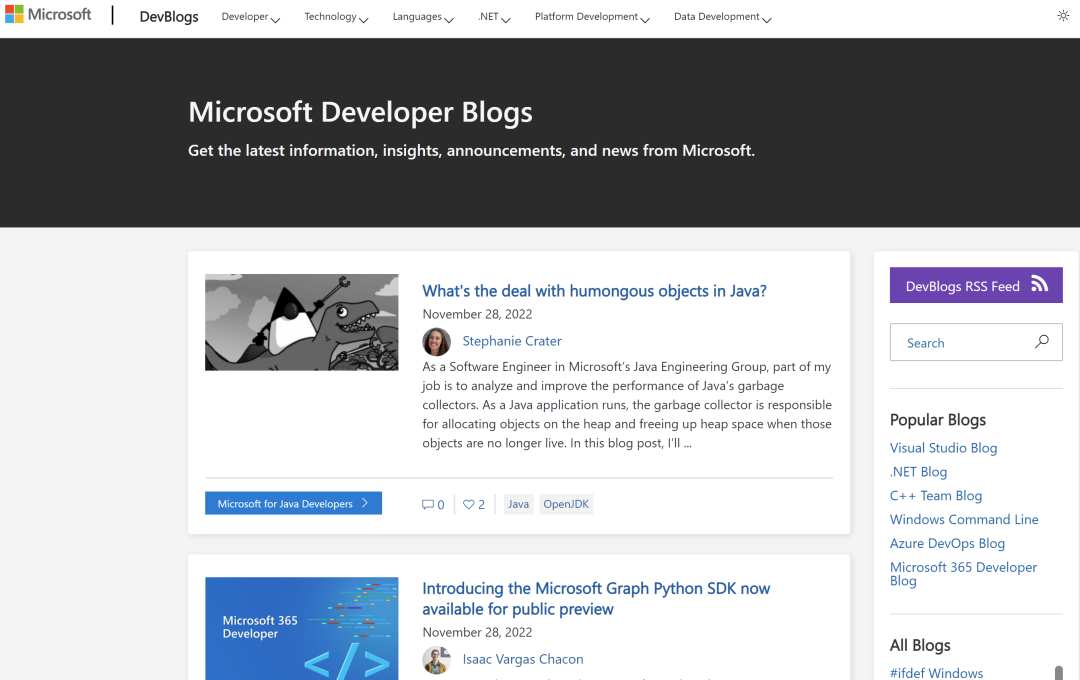Image resolution: width=1080 pixels, height=680 pixels.
Task: Open the DevBlogs RSS Feed button
Action: pyautogui.click(x=976, y=285)
